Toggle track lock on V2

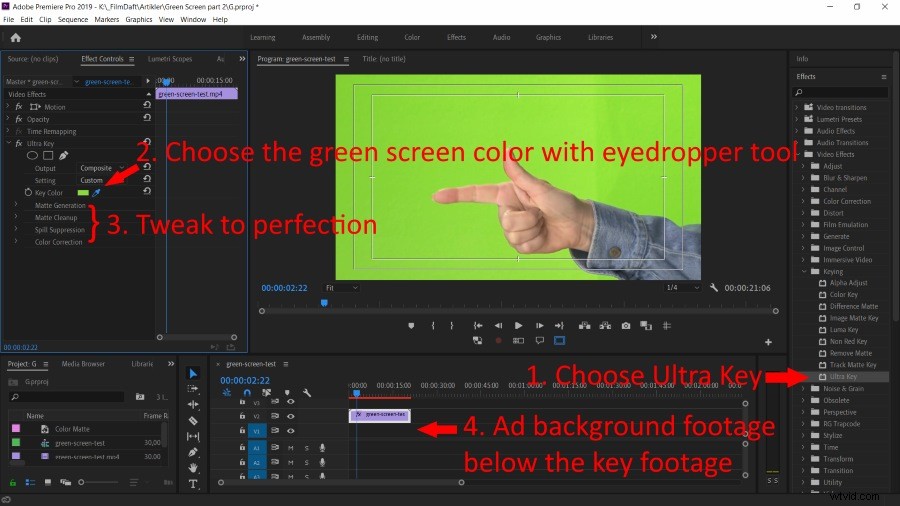pos(242,416)
